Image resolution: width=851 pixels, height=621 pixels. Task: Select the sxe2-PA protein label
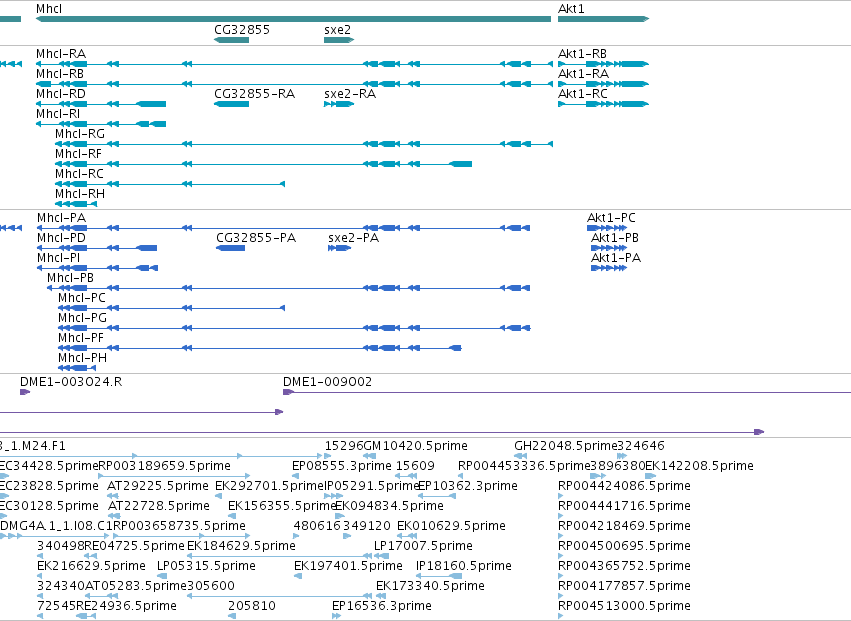(x=354, y=238)
